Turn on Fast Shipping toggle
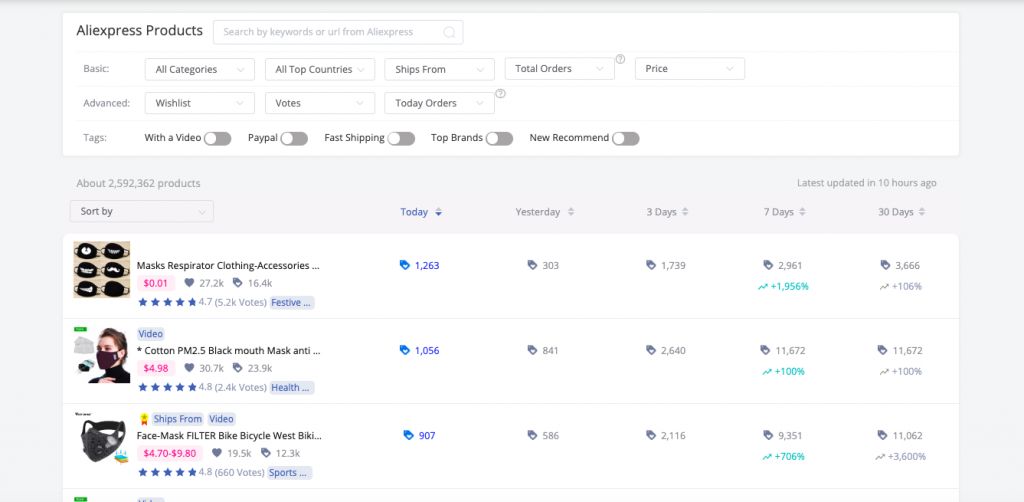 click(x=401, y=138)
